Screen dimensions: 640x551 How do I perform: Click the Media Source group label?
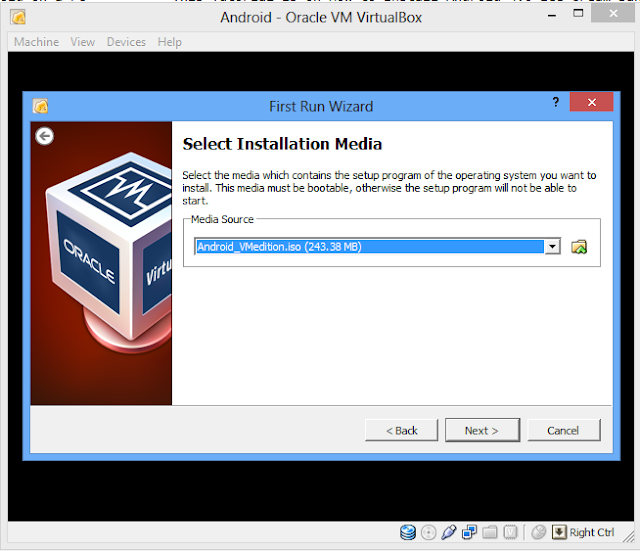tap(222, 219)
